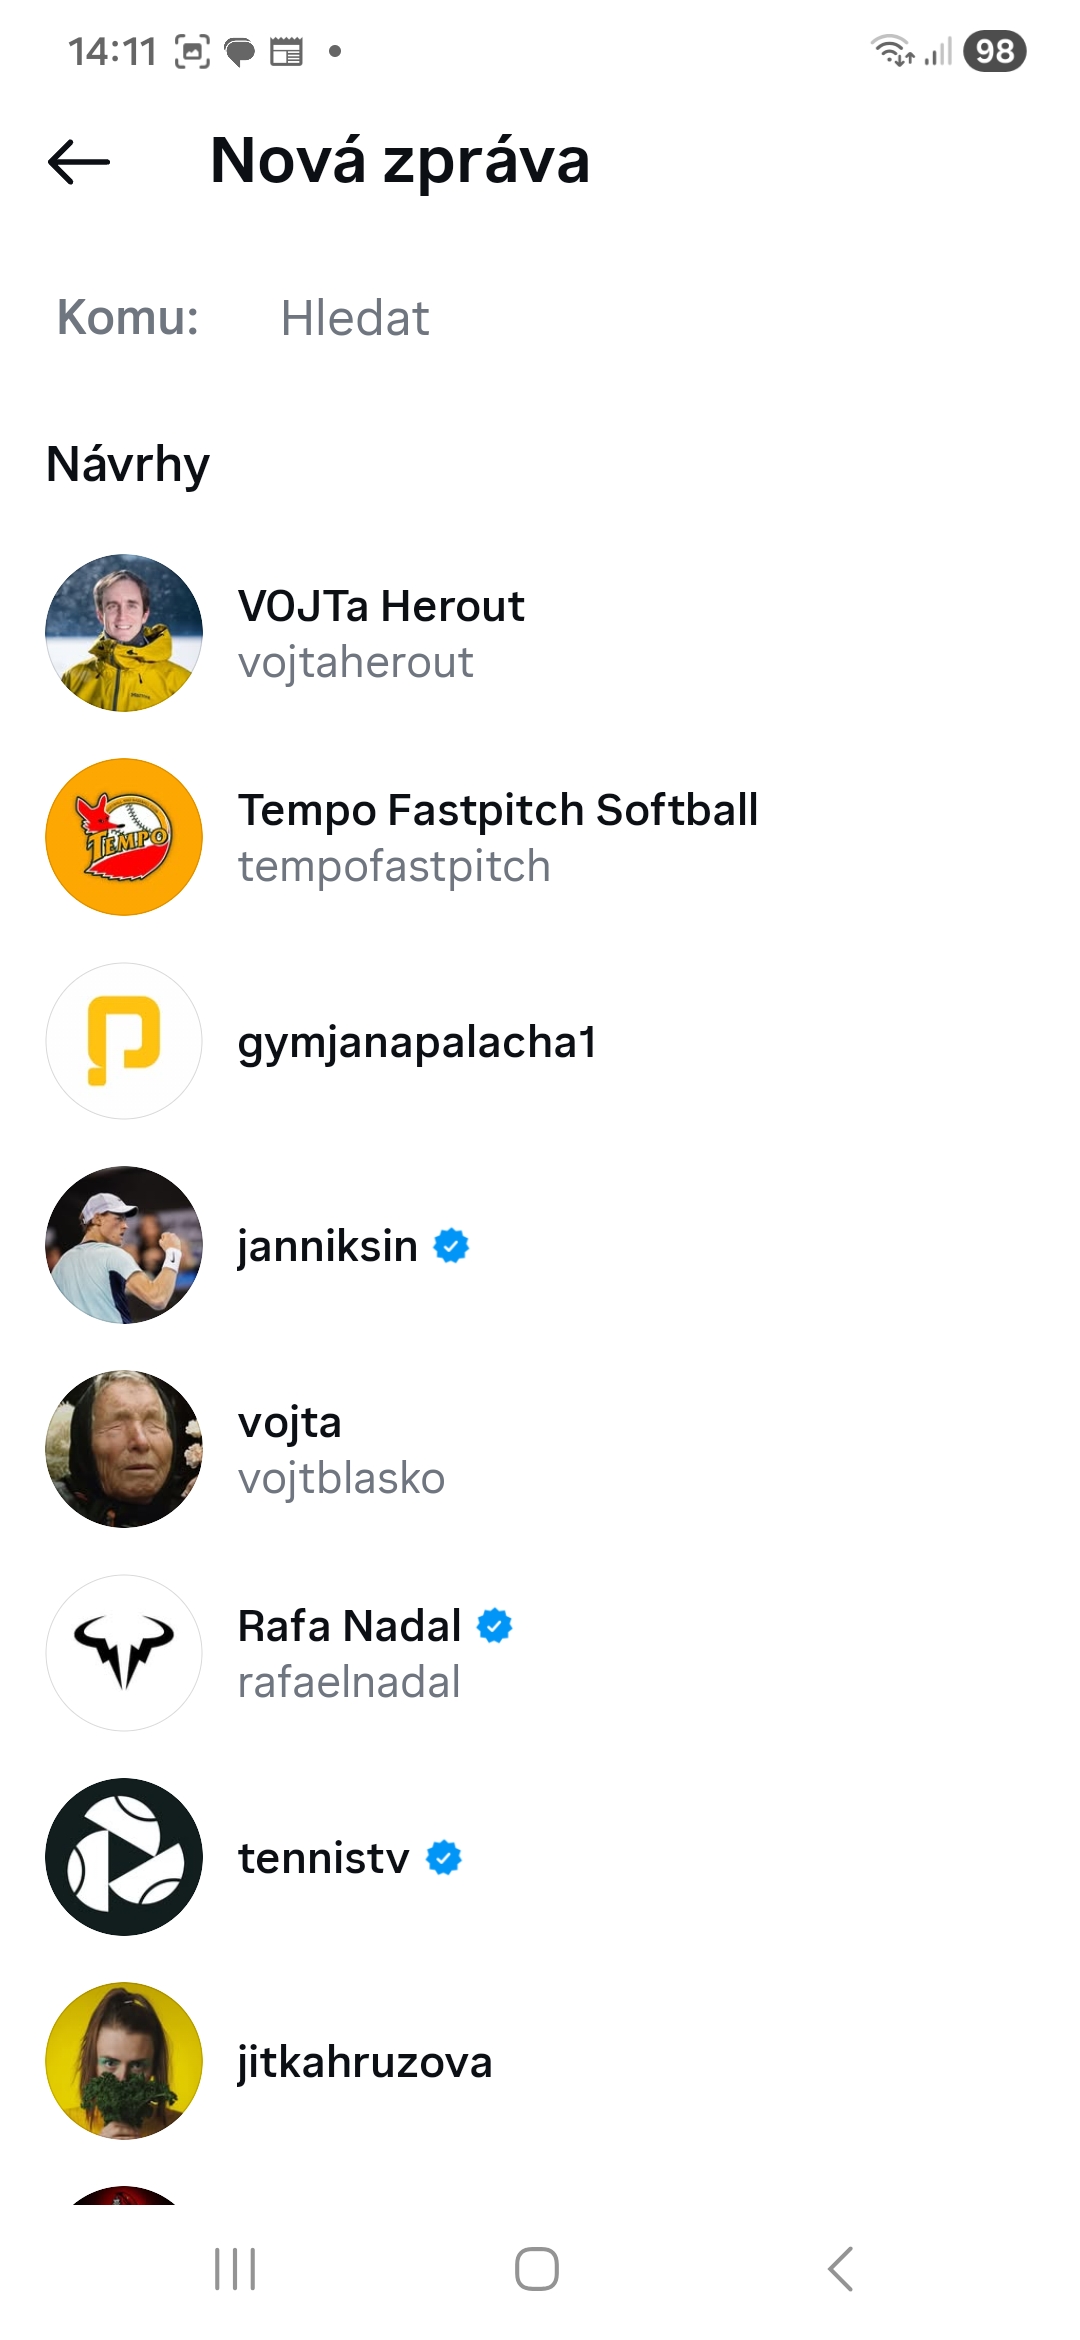Screen dimensions: 1080x2340
Task: Click the verified badge beside tennistv
Action: pyautogui.click(x=444, y=1858)
